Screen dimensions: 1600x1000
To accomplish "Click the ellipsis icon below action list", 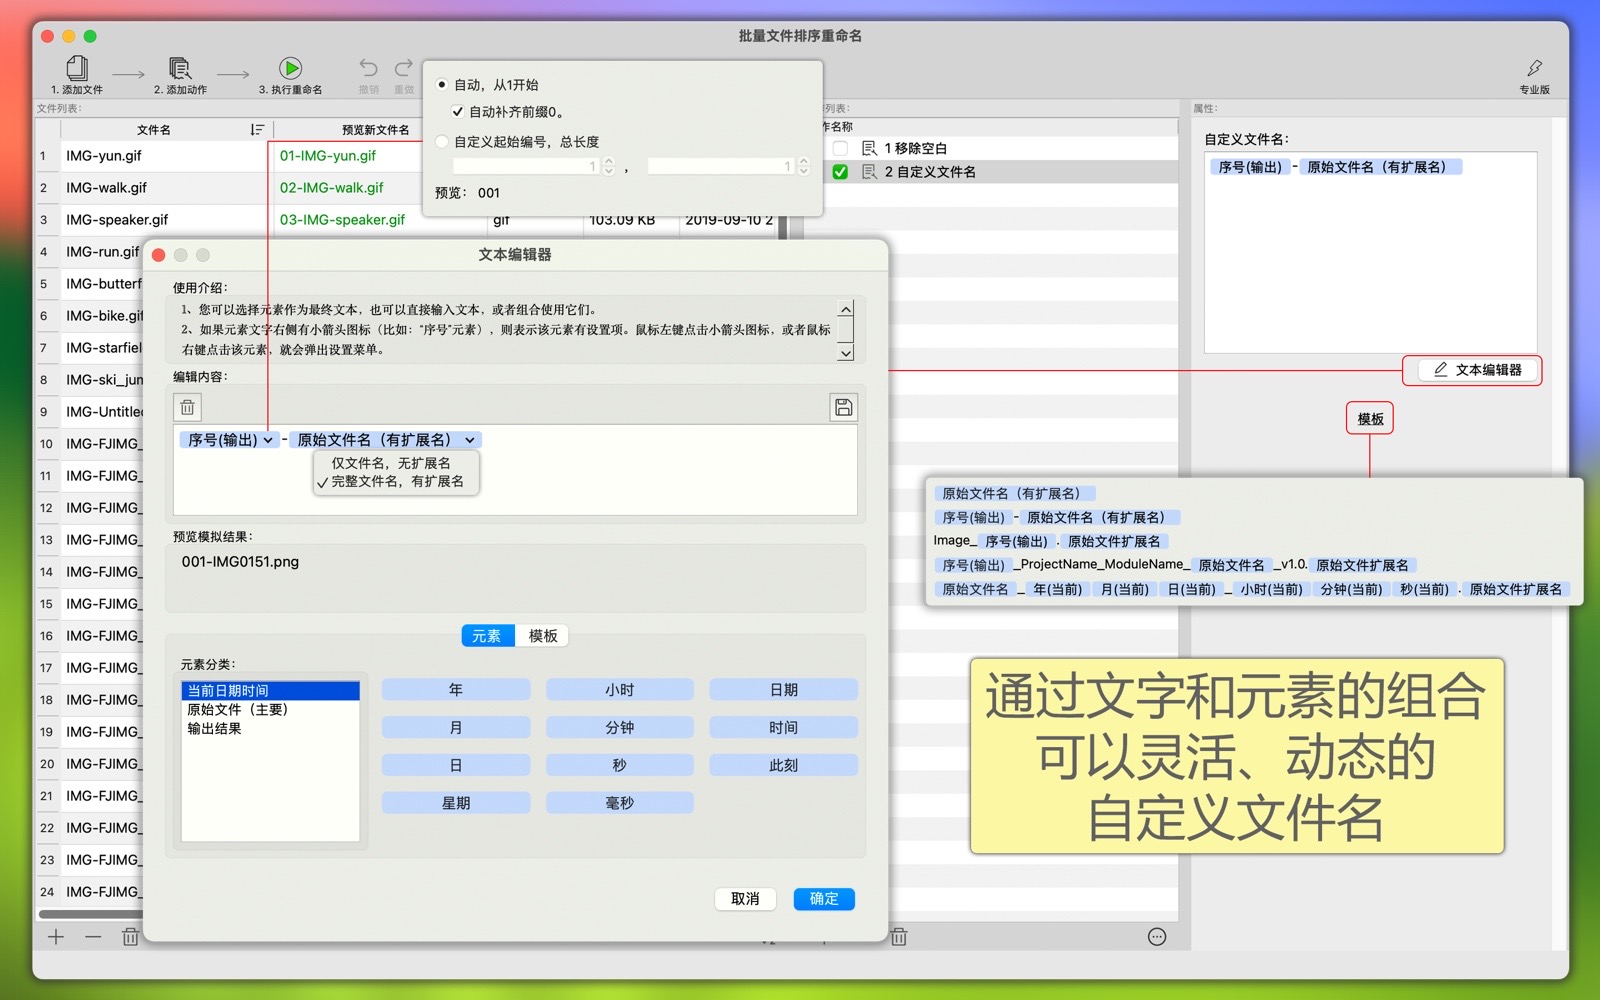I will coord(1157,937).
